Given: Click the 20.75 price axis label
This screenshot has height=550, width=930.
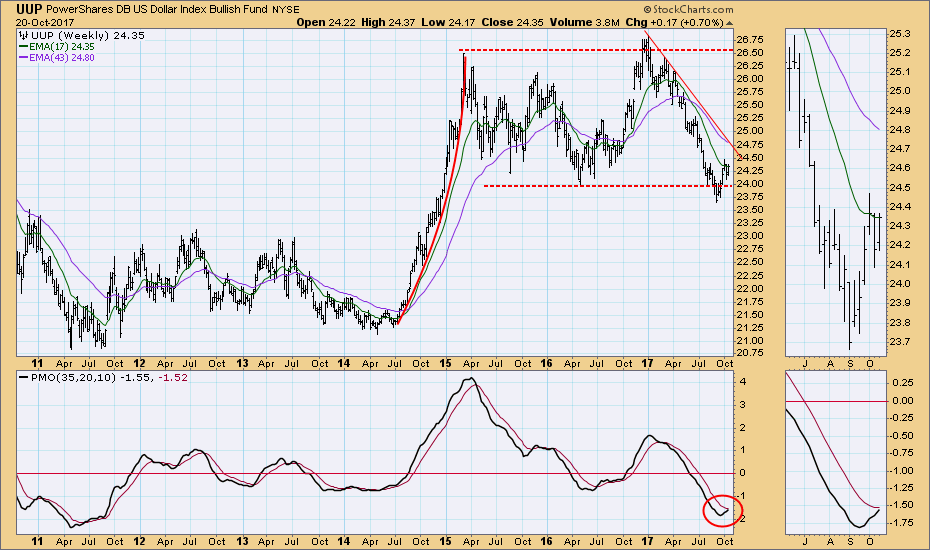Looking at the screenshot, I should (750, 352).
